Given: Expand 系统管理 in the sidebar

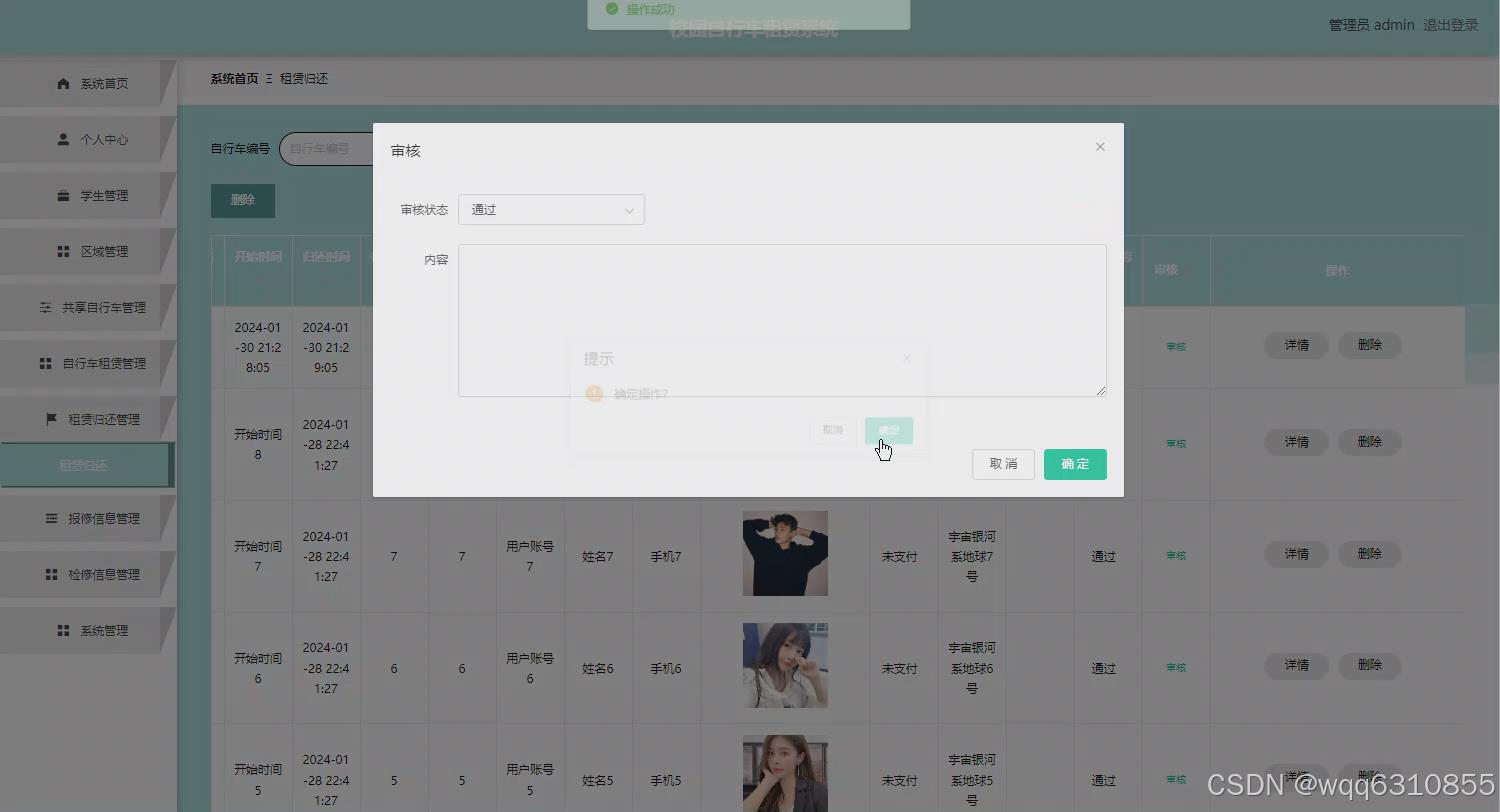Looking at the screenshot, I should [x=88, y=630].
